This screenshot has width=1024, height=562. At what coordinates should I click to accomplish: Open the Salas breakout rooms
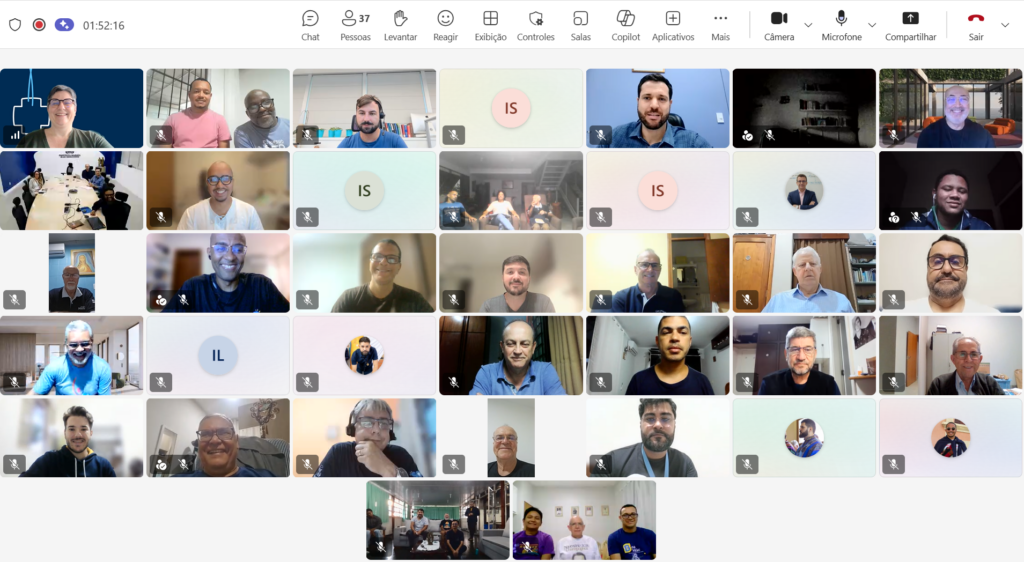581,26
